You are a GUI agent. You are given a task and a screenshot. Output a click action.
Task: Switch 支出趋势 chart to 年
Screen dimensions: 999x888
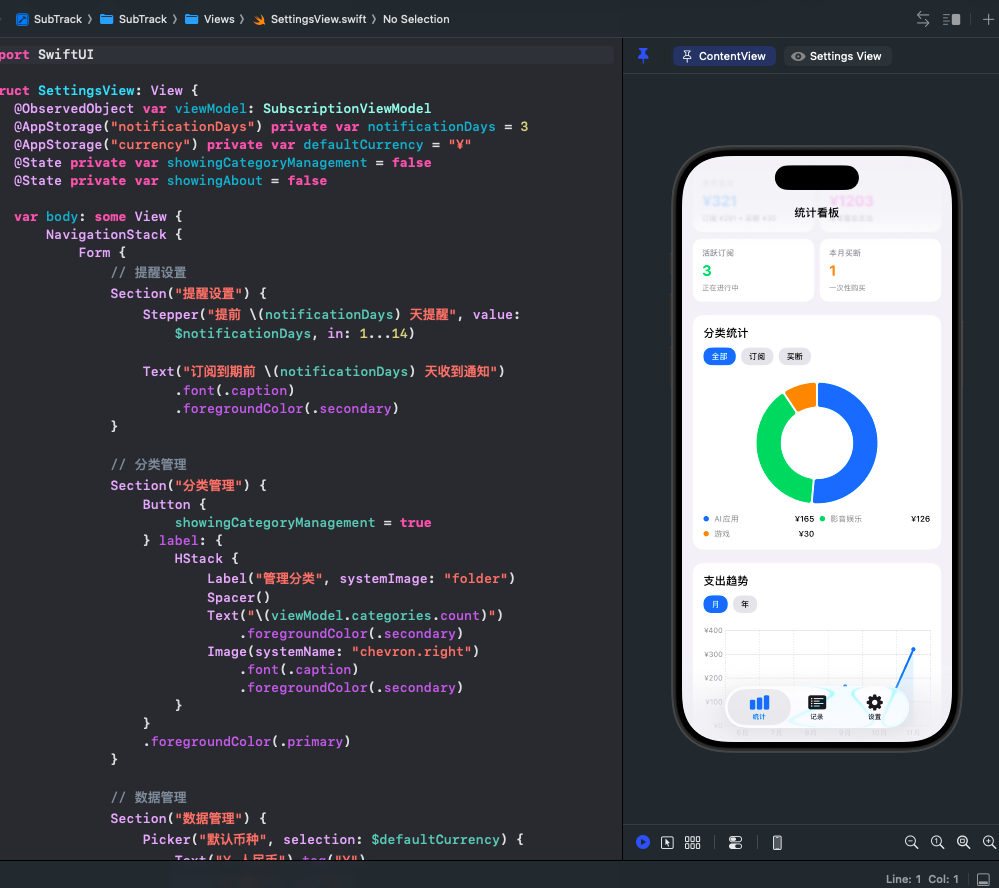point(745,604)
